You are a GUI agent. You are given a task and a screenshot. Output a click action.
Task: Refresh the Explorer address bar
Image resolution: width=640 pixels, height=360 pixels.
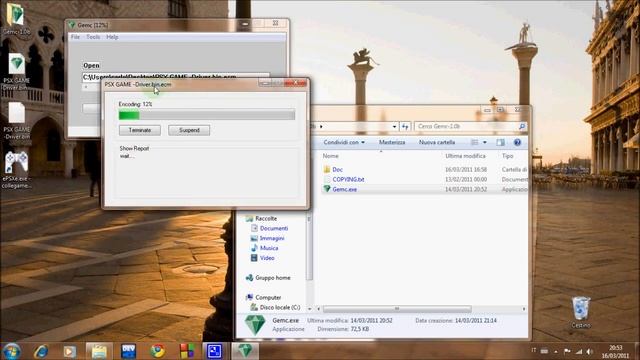pyautogui.click(x=405, y=127)
